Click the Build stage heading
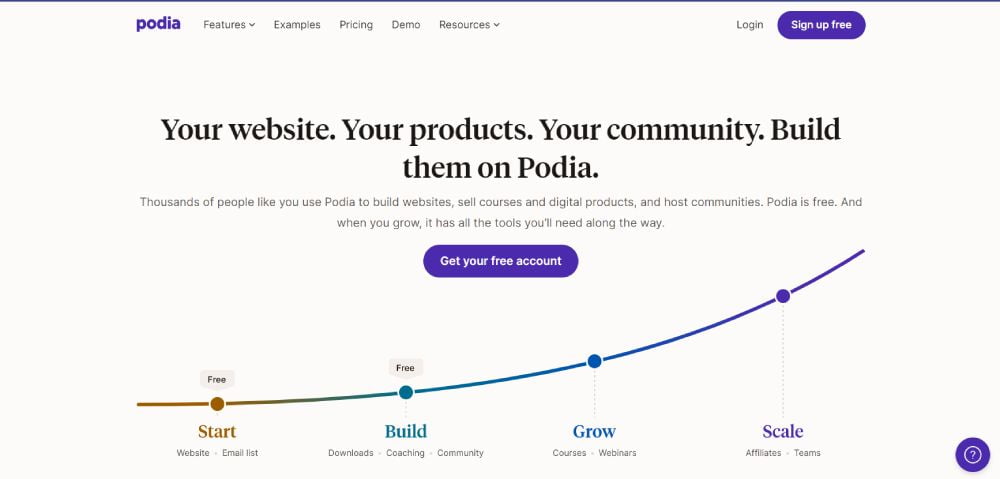This screenshot has width=1000, height=479. coord(406,432)
